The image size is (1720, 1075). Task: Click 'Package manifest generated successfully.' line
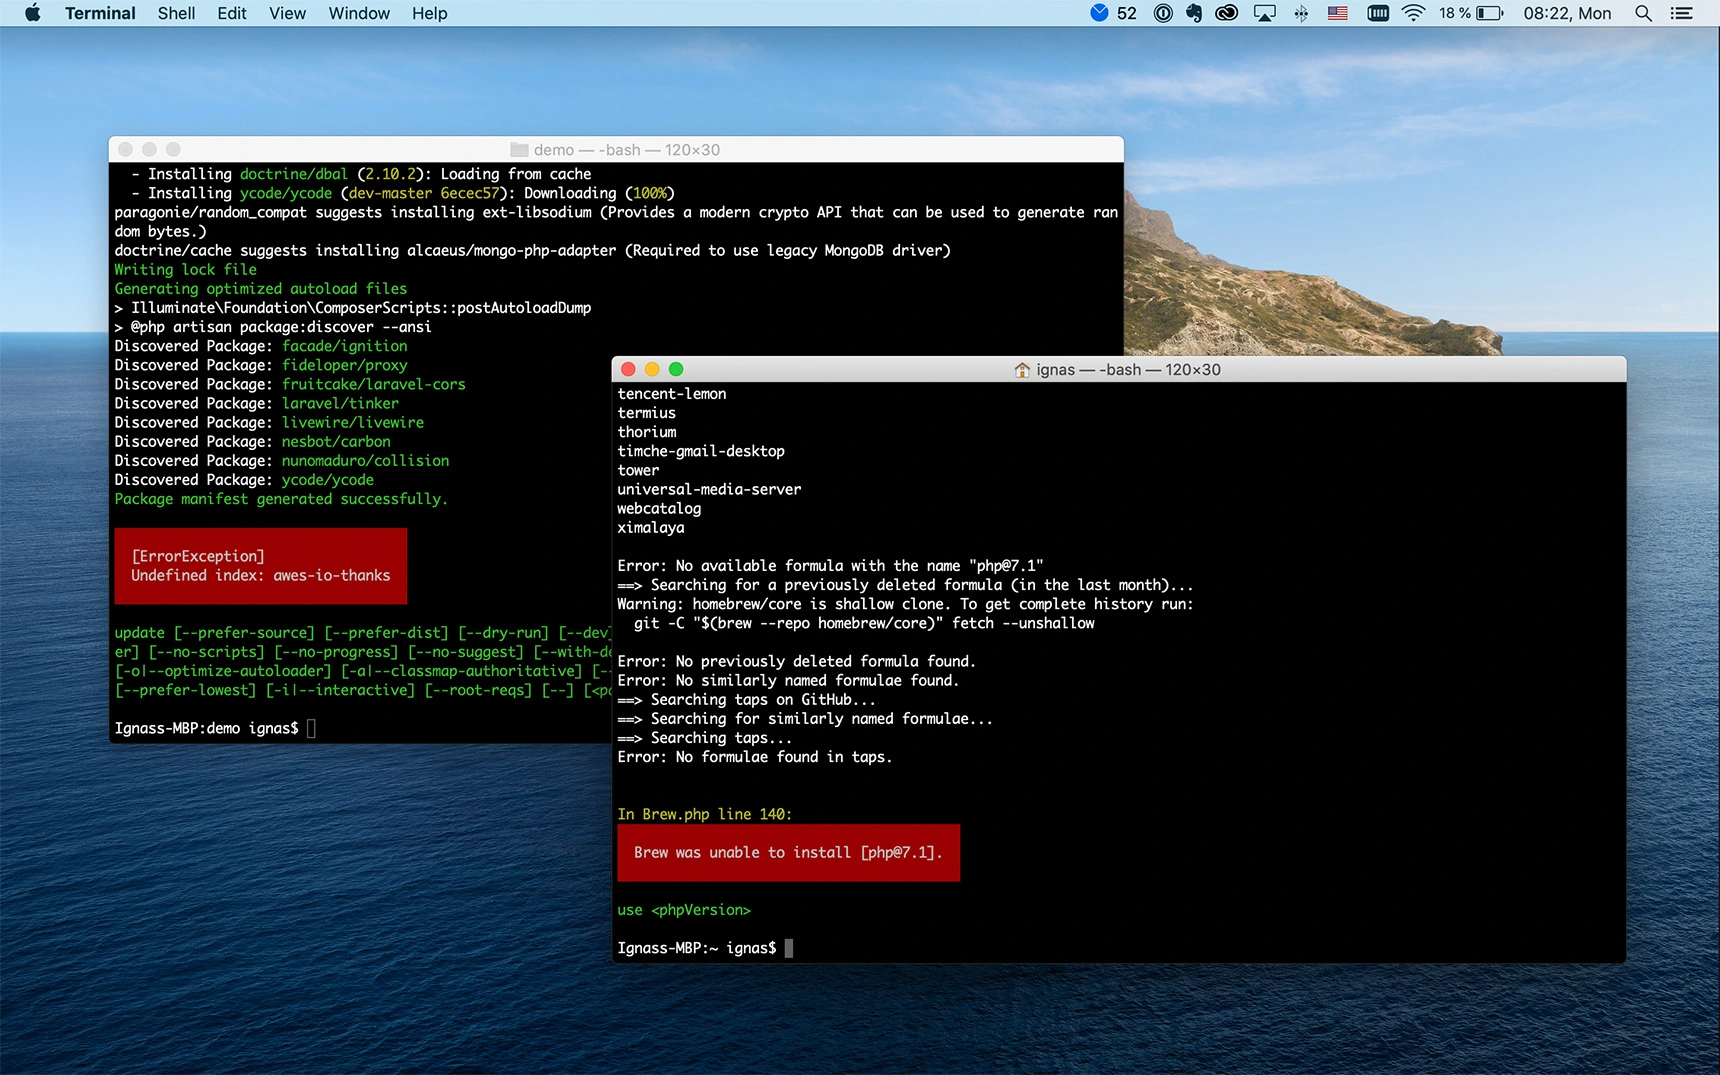pyautogui.click(x=281, y=499)
